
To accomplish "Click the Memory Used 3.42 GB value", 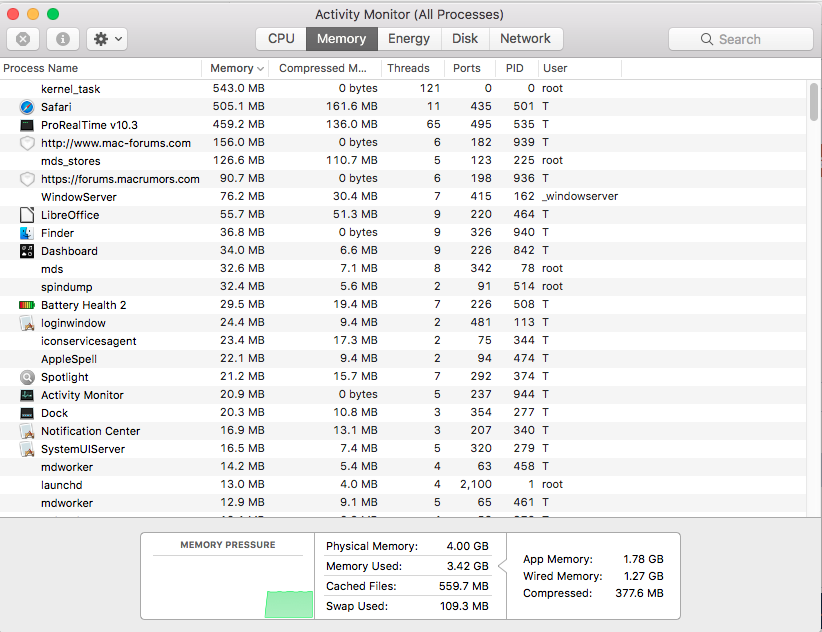I will pos(467,566).
